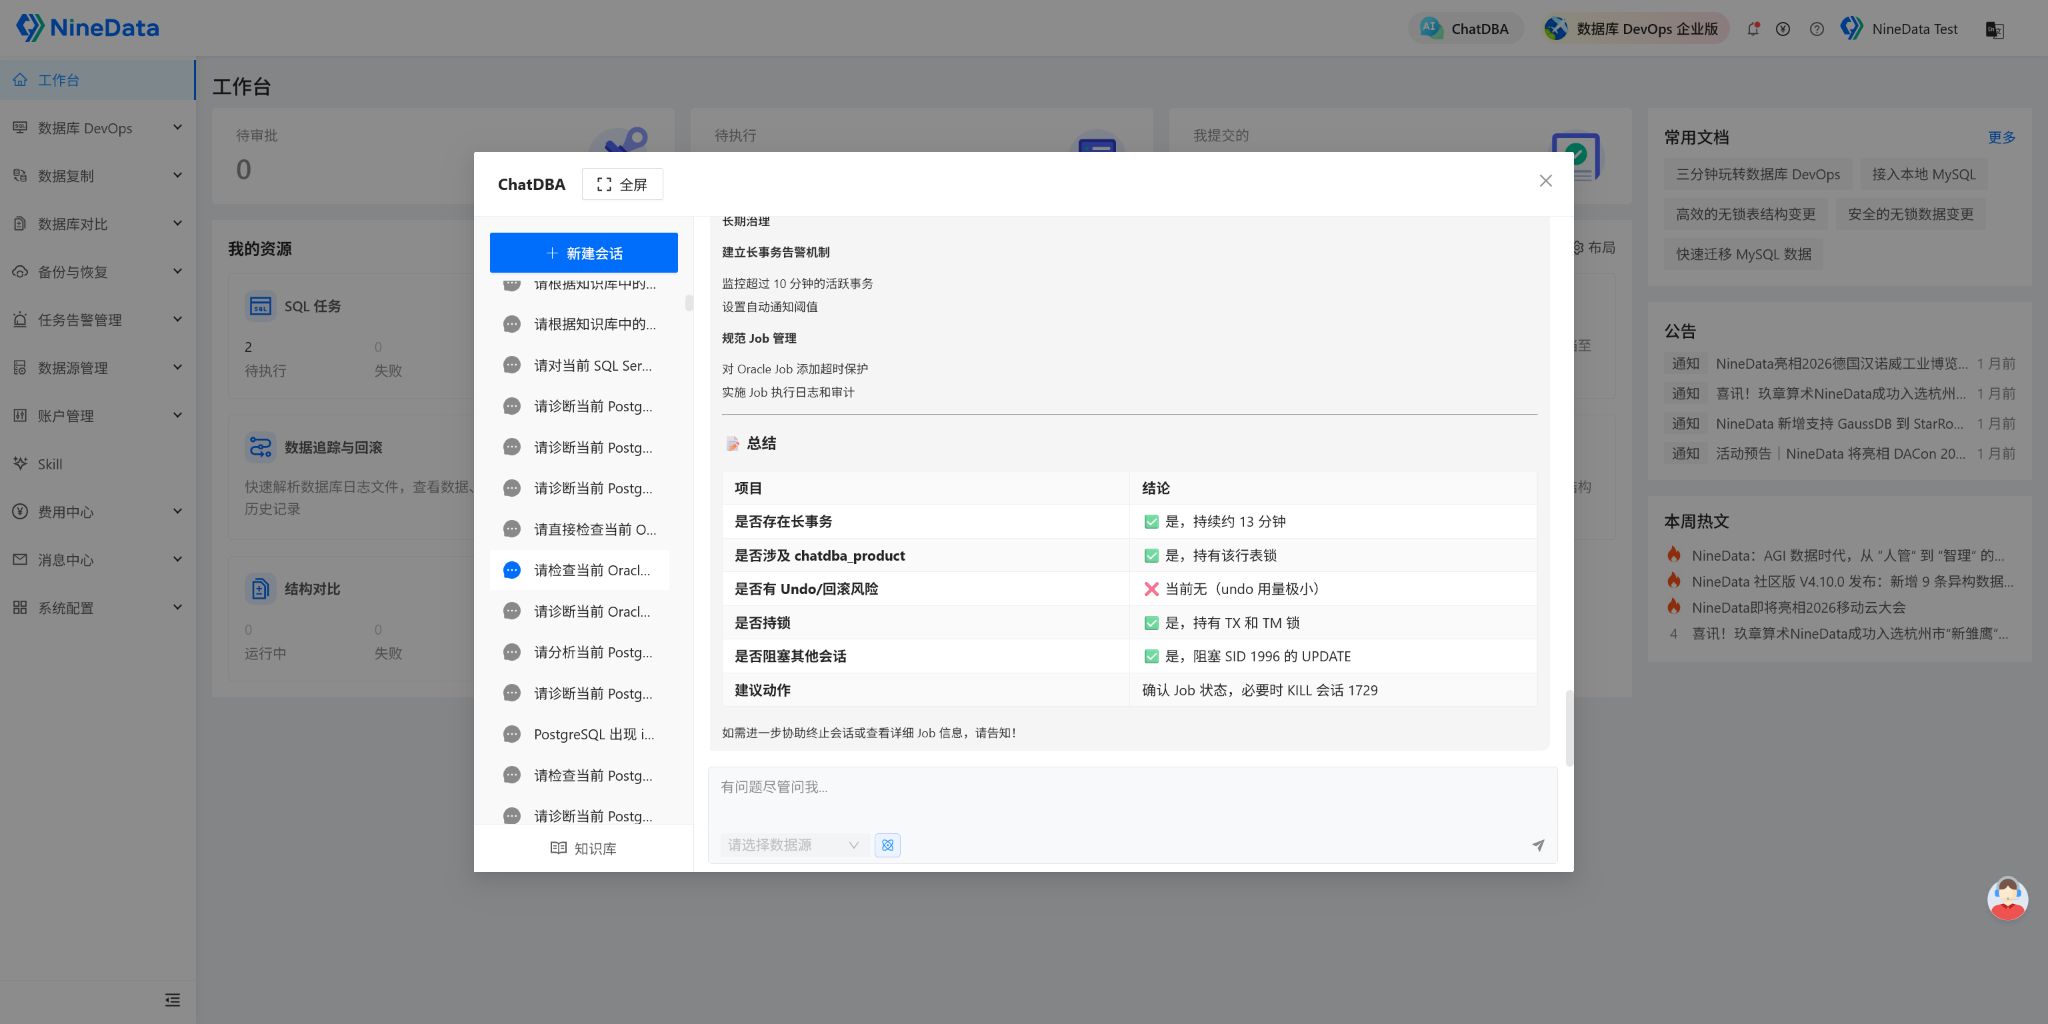This screenshot has width=2048, height=1024.
Task: Click the 数据追踪与回滚 icon
Action: click(260, 447)
